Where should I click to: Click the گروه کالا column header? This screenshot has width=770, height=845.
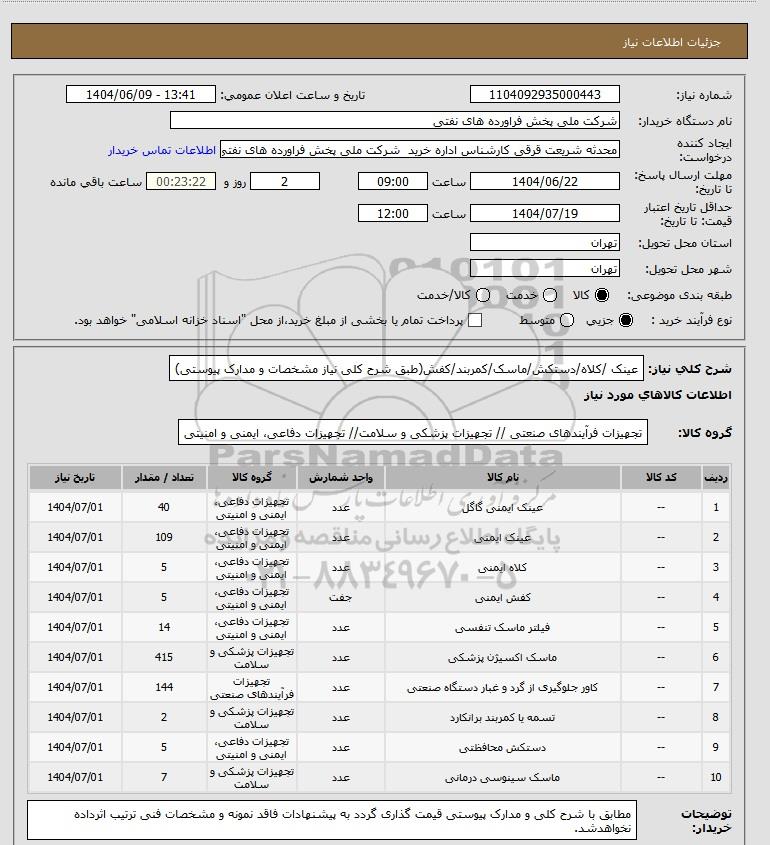(252, 477)
